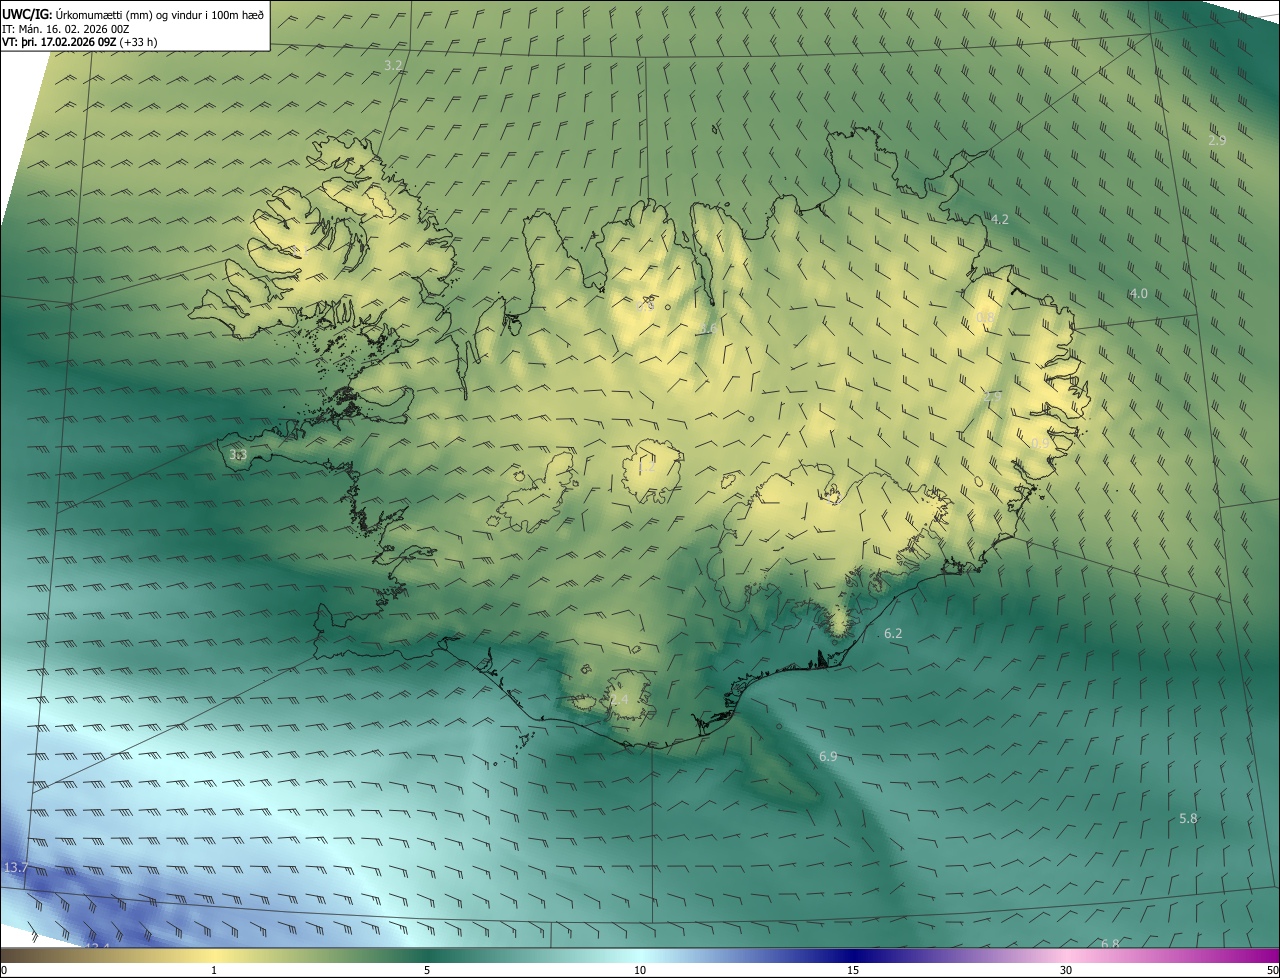Click the 6.2 value label on map
Screen dimensions: 1280x978
(893, 634)
